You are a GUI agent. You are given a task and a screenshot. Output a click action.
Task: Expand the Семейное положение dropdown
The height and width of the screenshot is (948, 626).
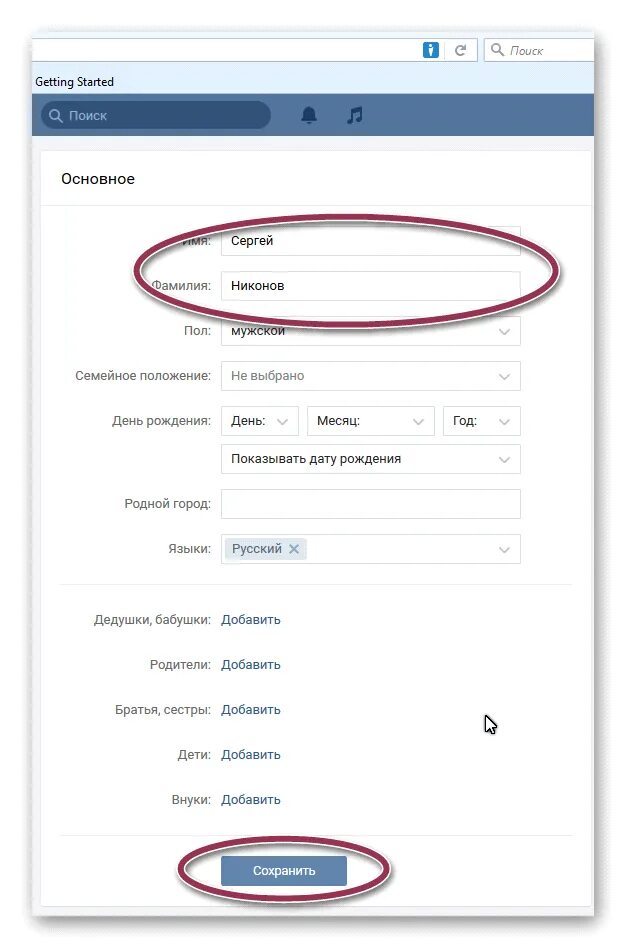pos(370,376)
